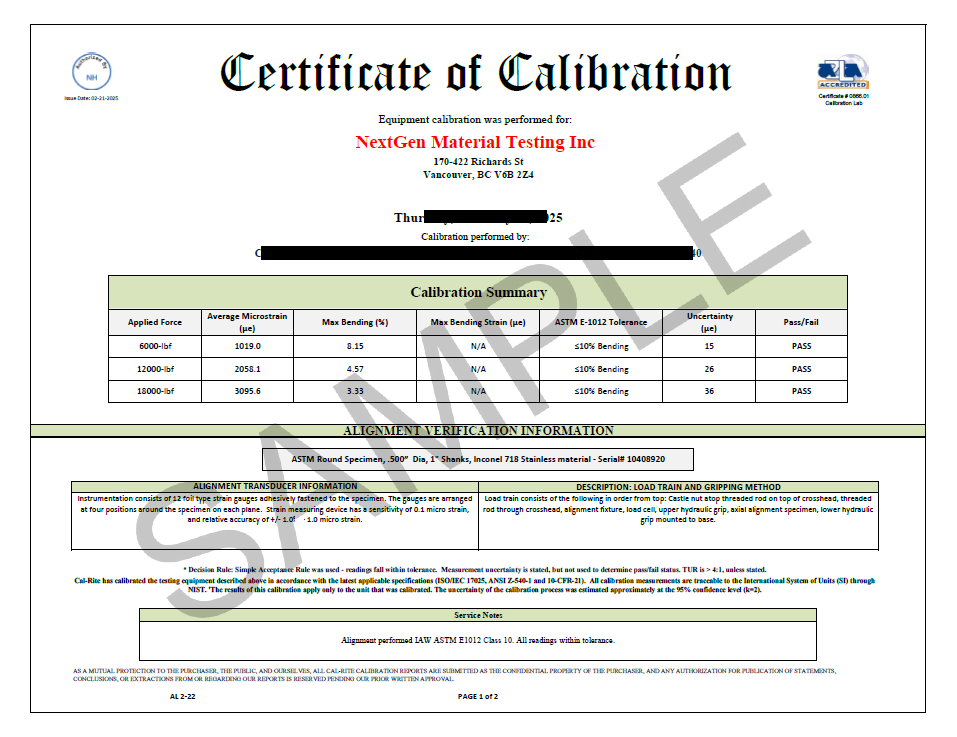Select the 6000-lbf applied force cell

point(155,346)
